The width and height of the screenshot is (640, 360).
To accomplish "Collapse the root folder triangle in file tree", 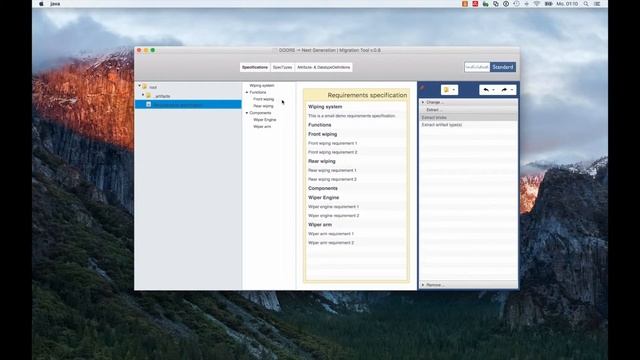I will (x=140, y=86).
